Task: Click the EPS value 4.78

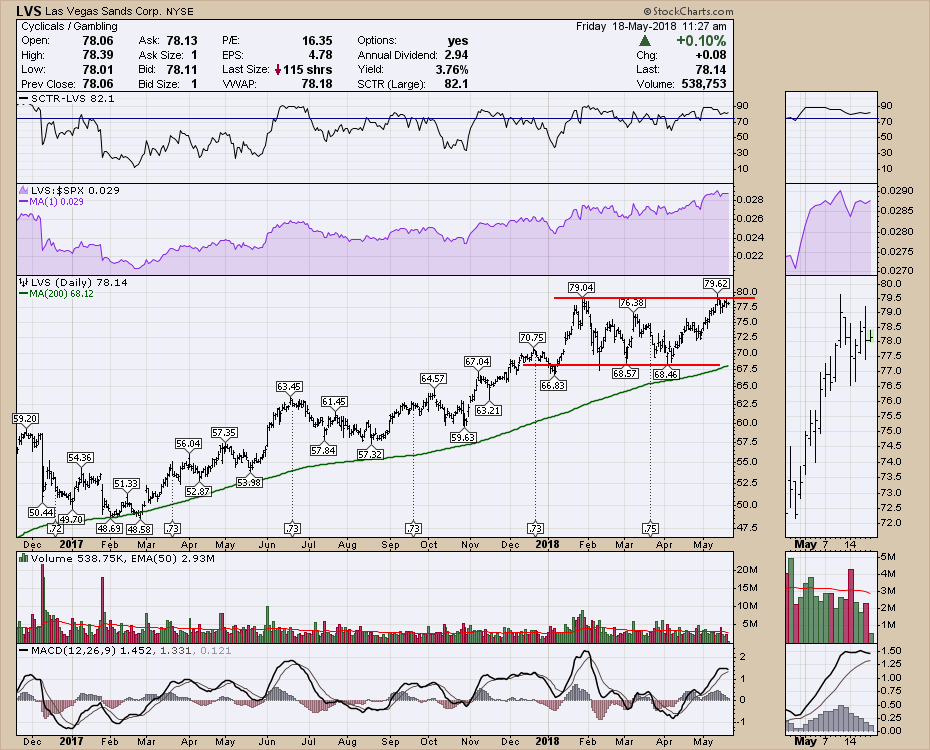Action: tap(320, 55)
